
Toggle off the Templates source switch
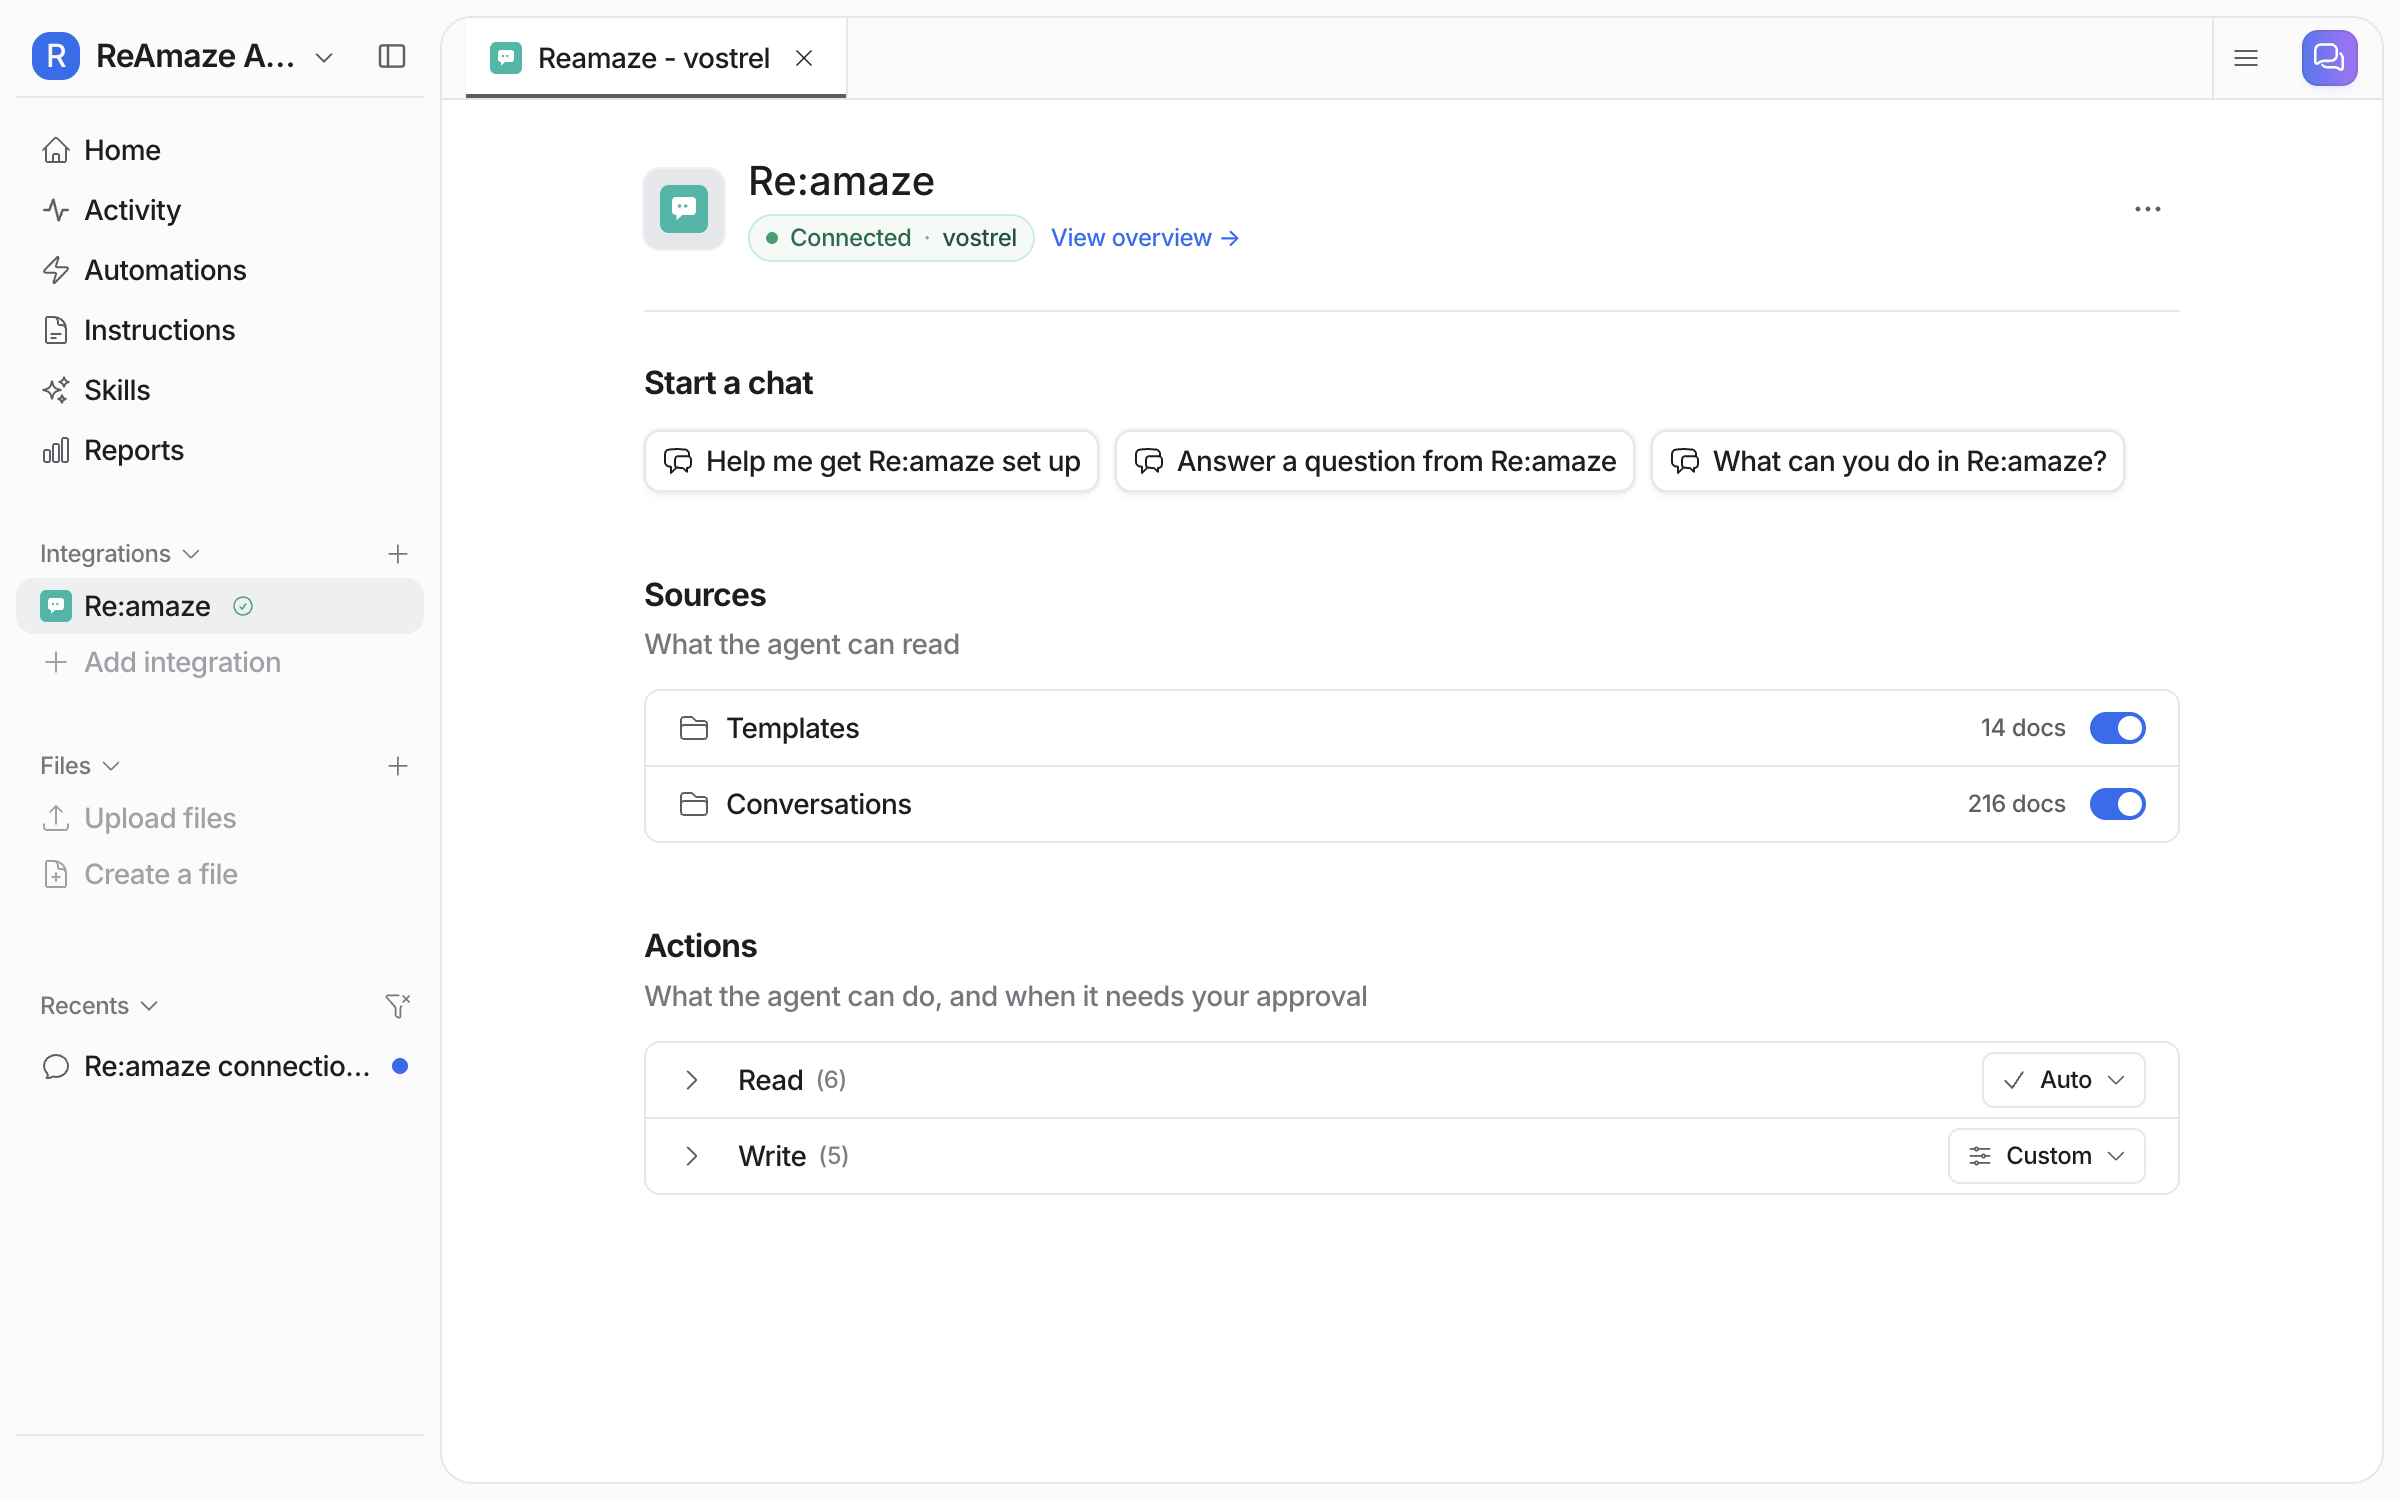click(x=2118, y=728)
